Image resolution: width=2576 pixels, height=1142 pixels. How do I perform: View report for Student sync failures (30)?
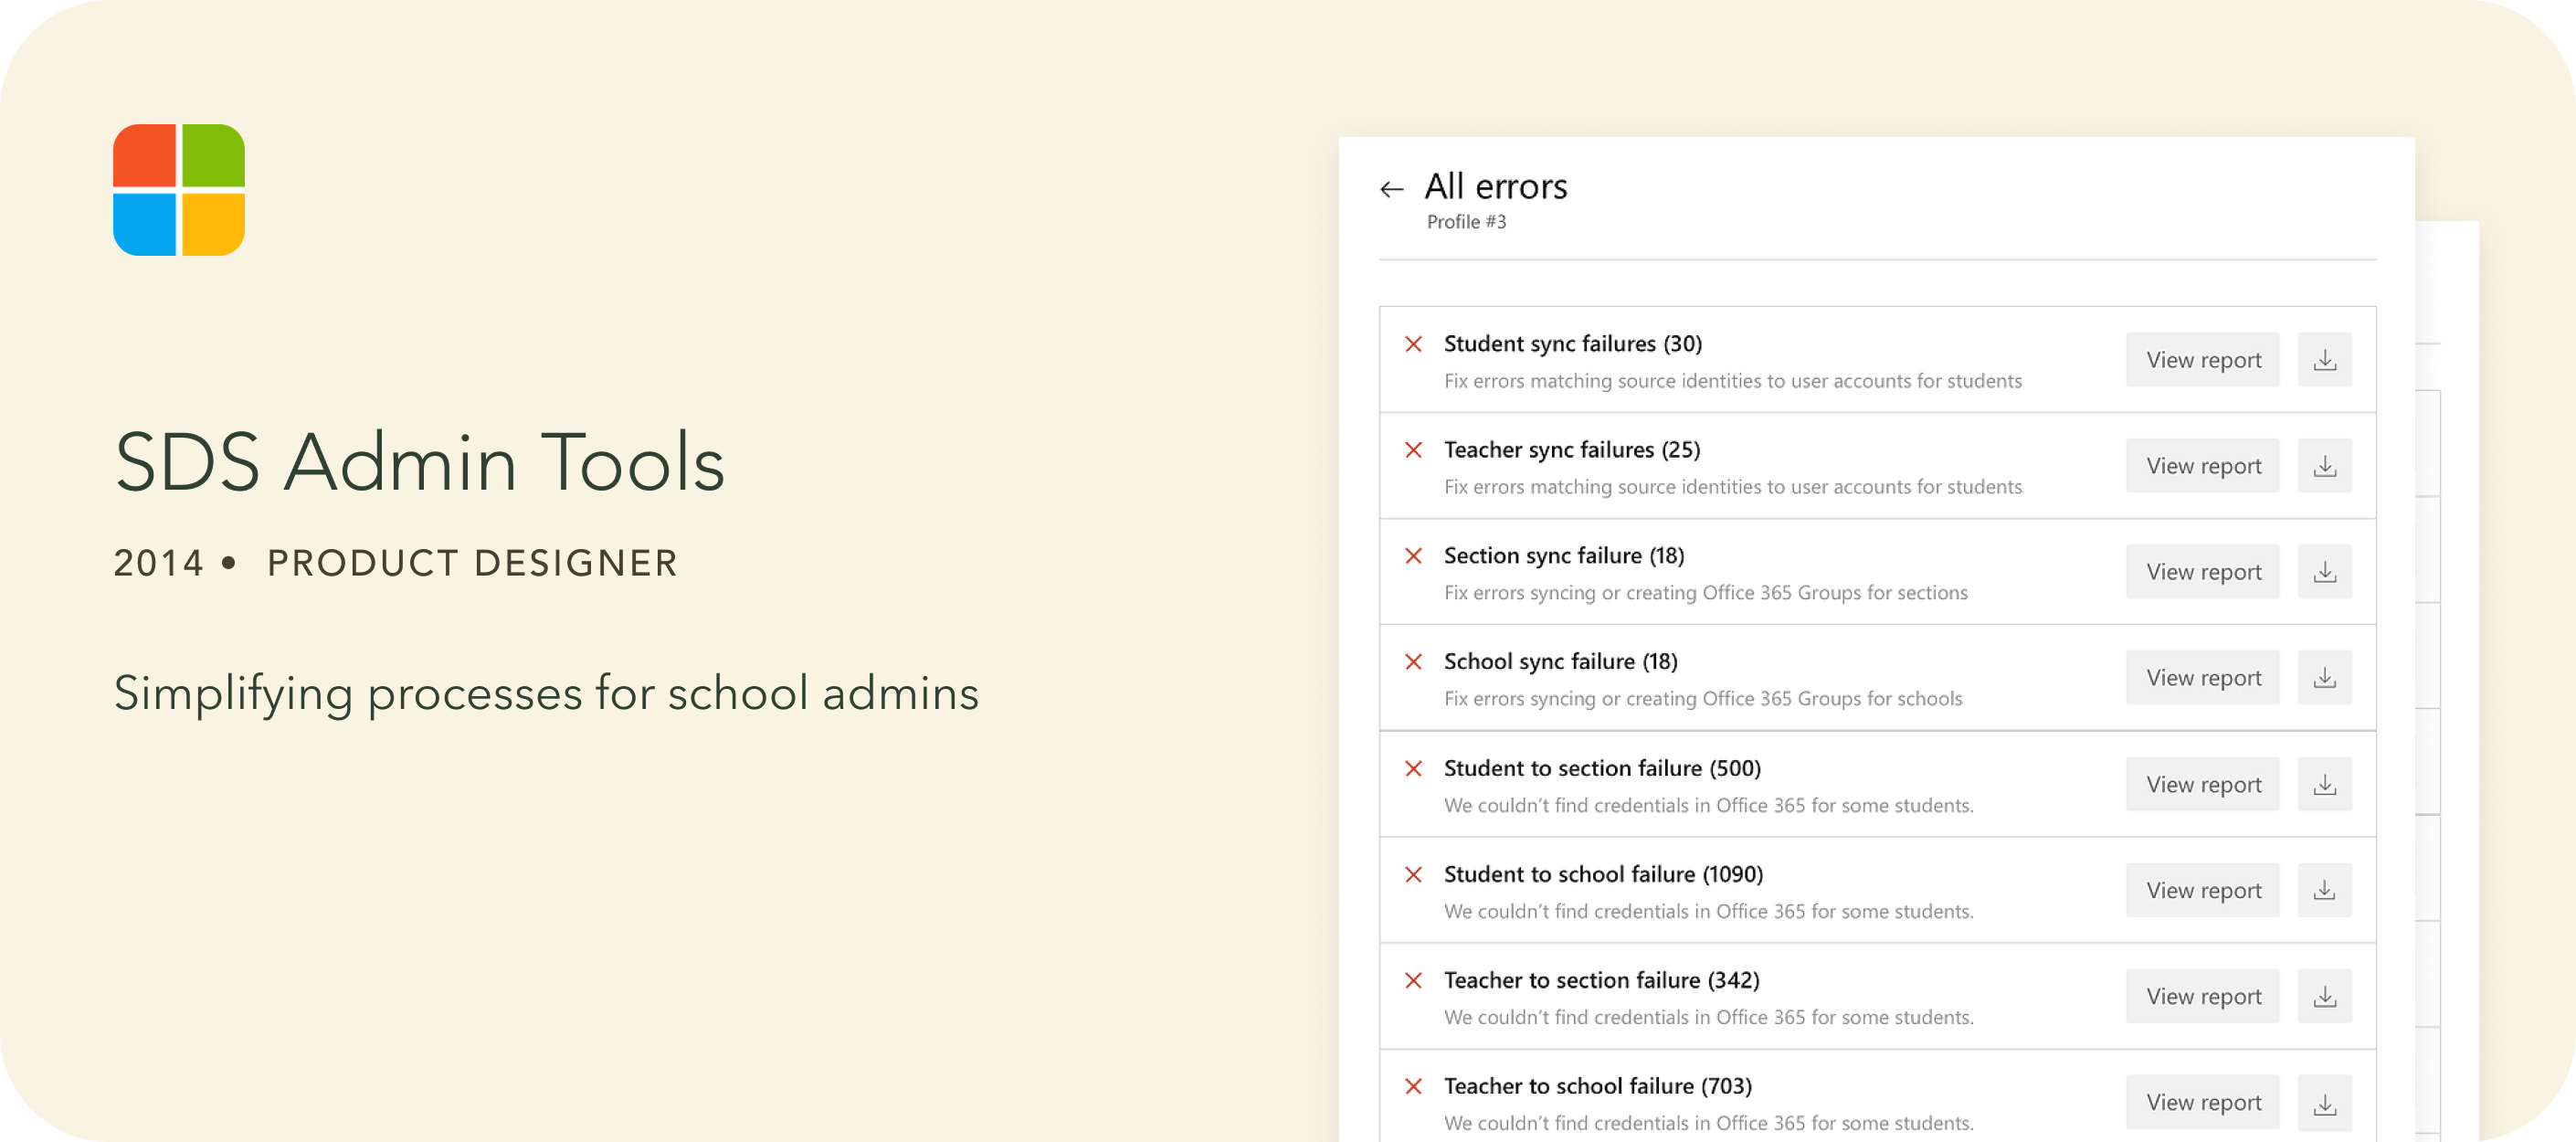2202,360
